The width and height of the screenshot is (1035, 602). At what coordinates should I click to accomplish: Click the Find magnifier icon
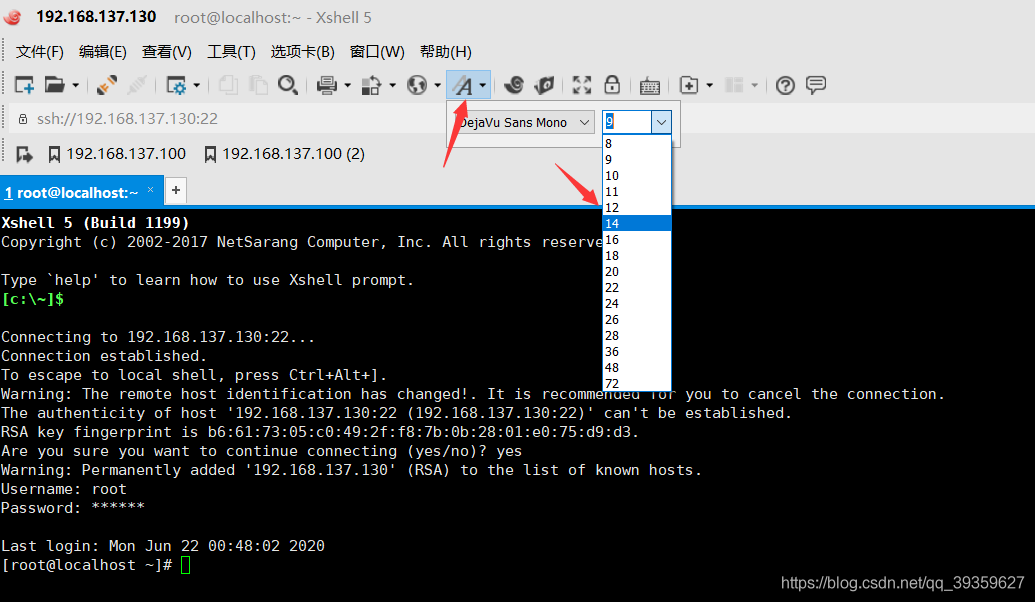click(288, 85)
